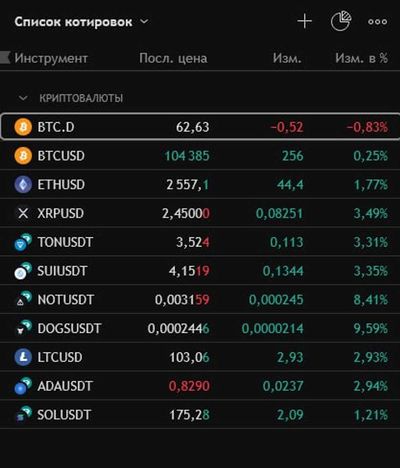Select the ADAUSDT symbol row
400x468 pixels.
pyautogui.click(x=200, y=386)
